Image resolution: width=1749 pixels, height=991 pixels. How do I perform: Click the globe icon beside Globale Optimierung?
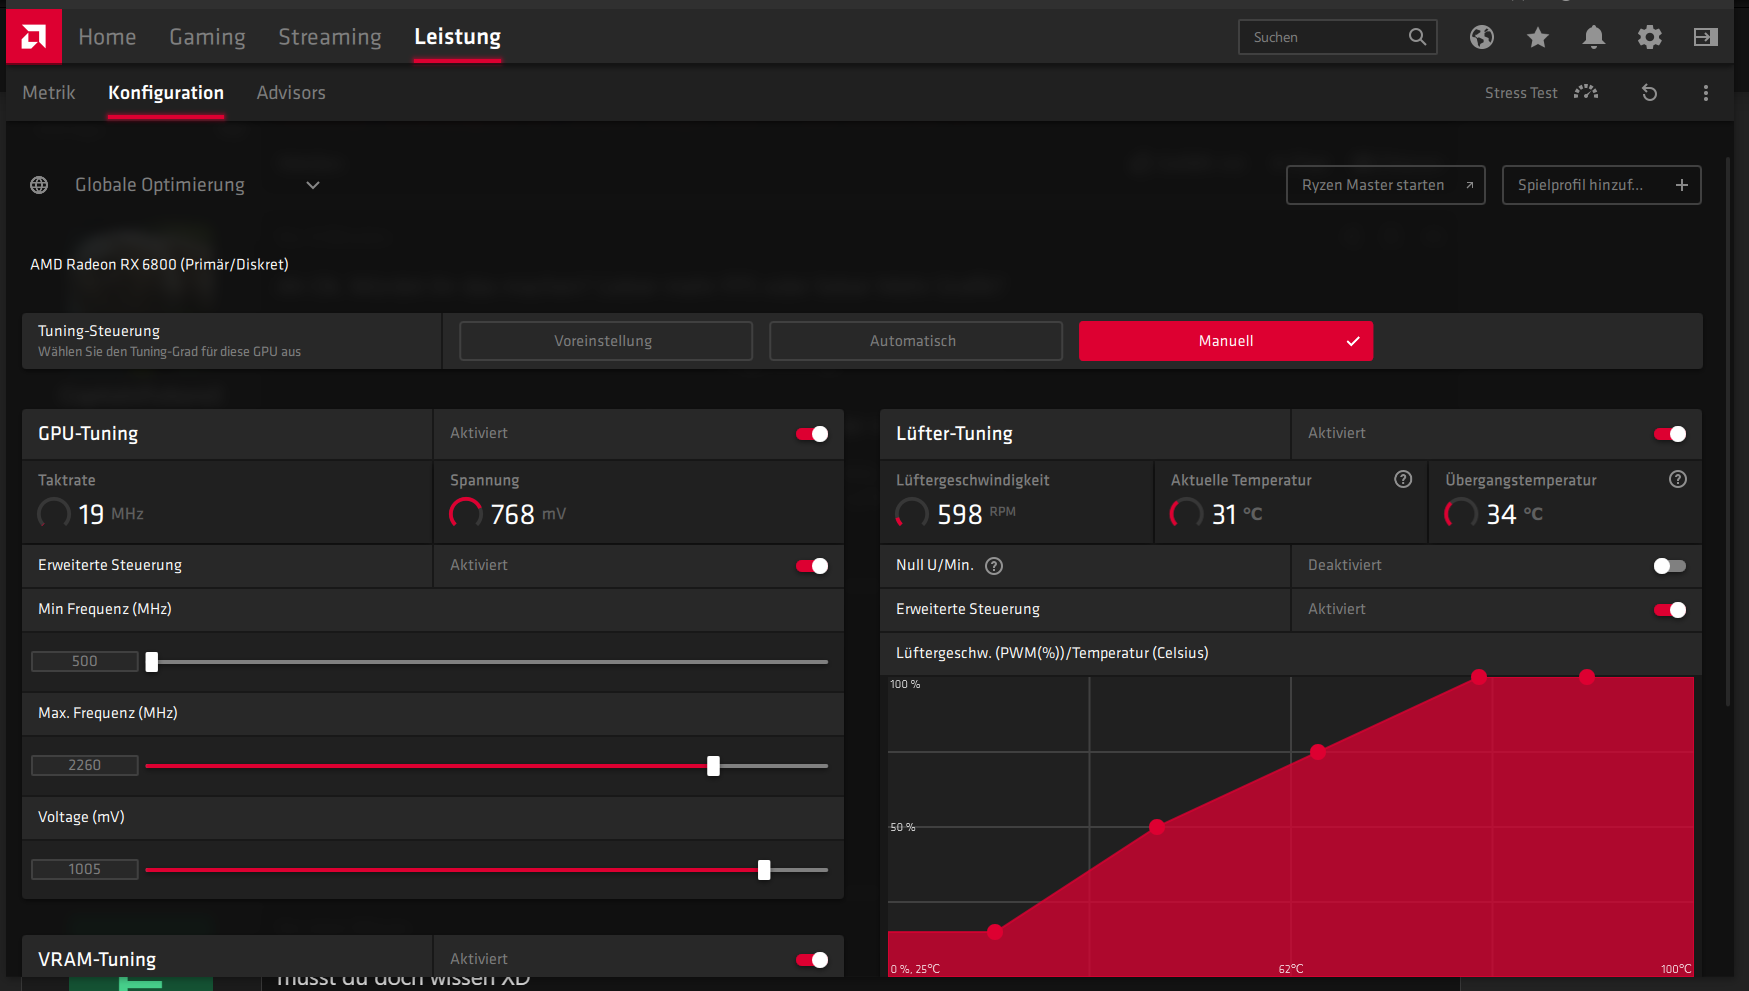39,185
